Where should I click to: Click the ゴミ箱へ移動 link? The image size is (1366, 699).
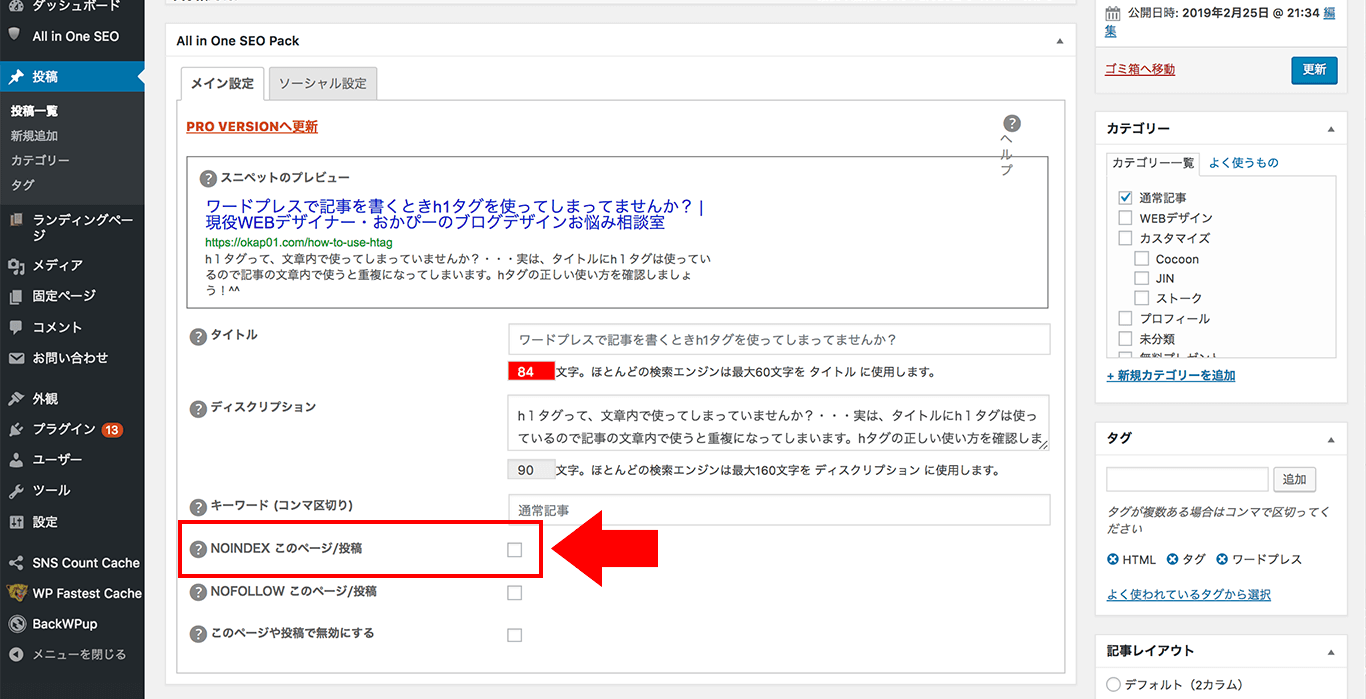point(1140,69)
